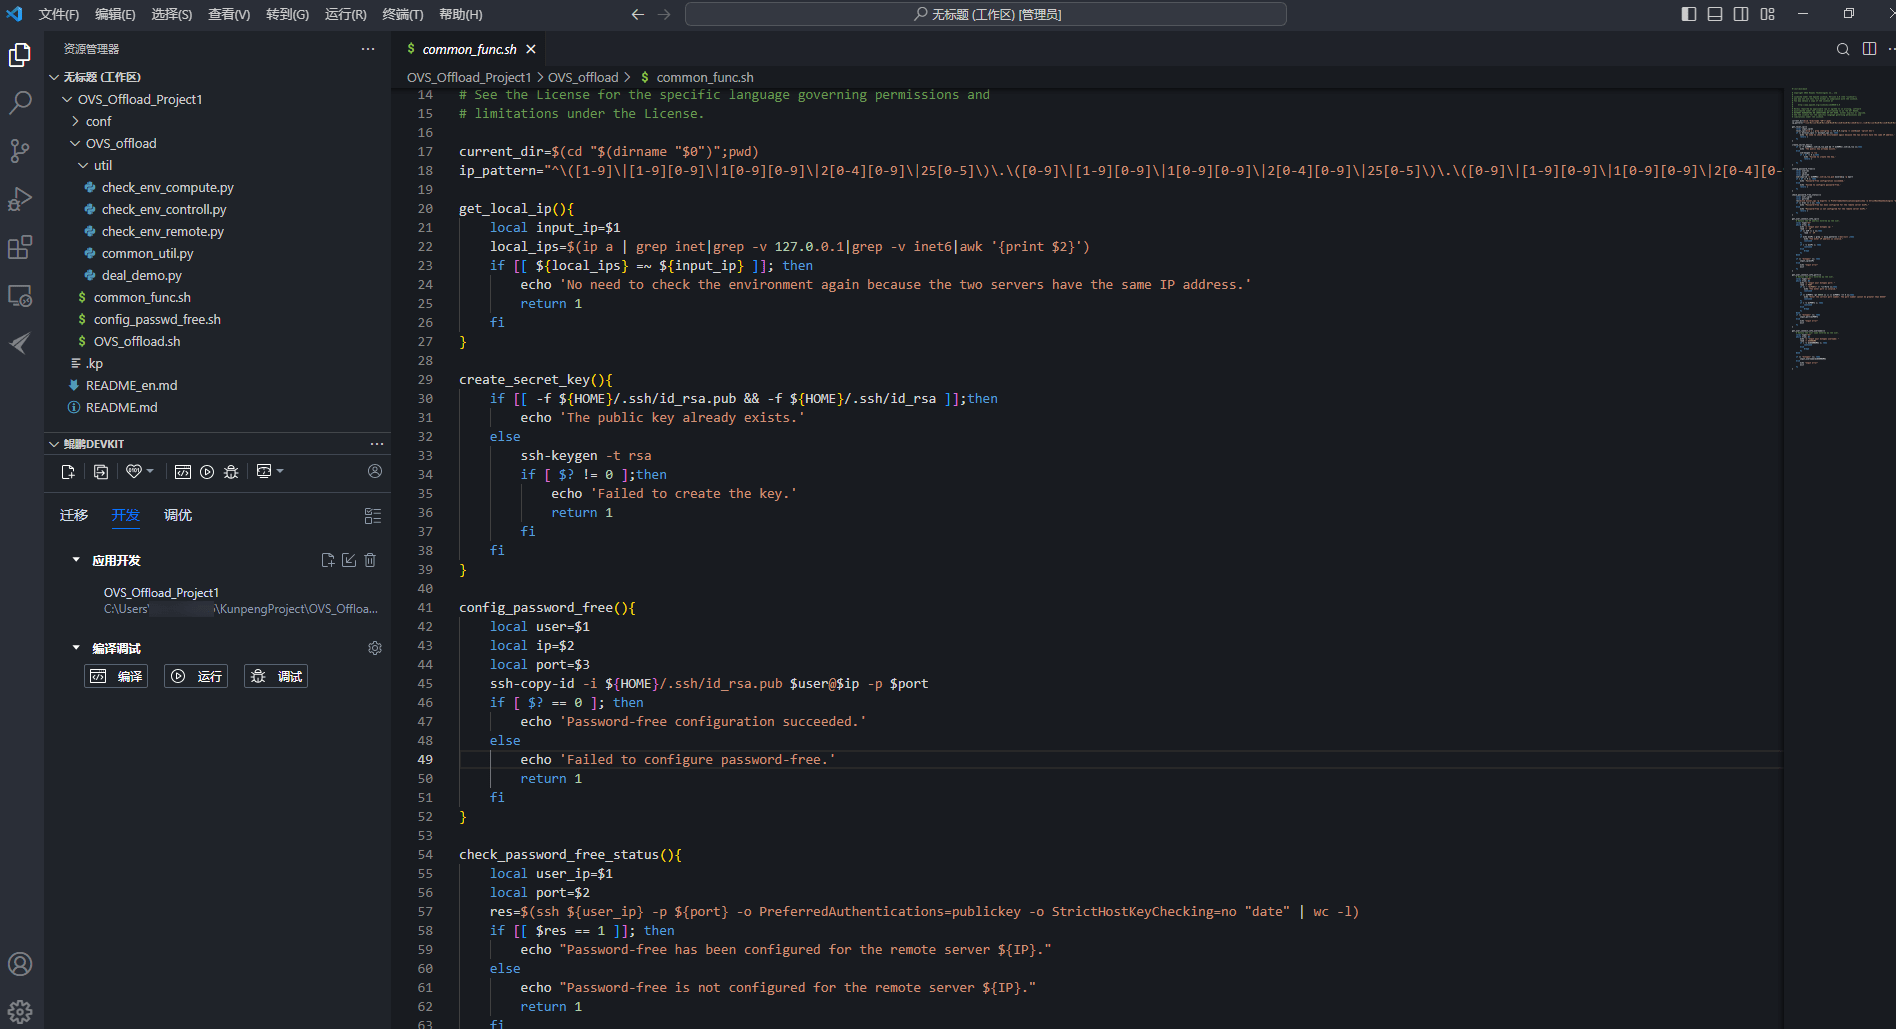This screenshot has height=1029, width=1896.
Task: Collapse the OVS_offload folder
Action: coord(75,143)
